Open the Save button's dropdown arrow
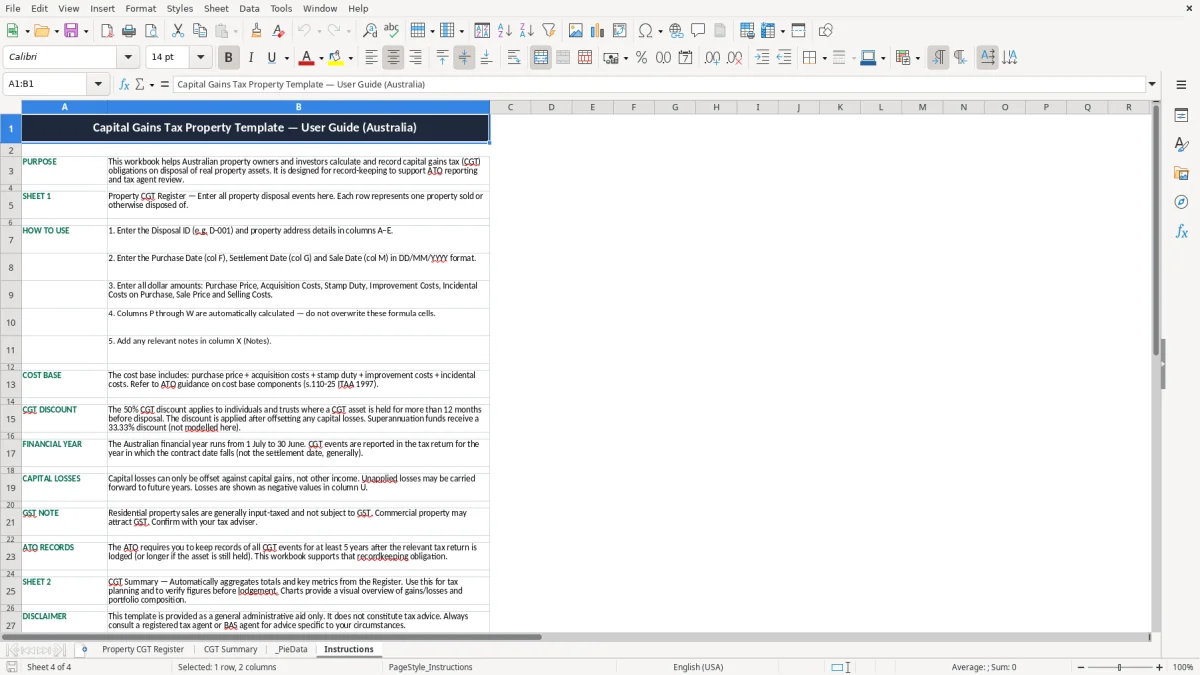 pos(86,31)
